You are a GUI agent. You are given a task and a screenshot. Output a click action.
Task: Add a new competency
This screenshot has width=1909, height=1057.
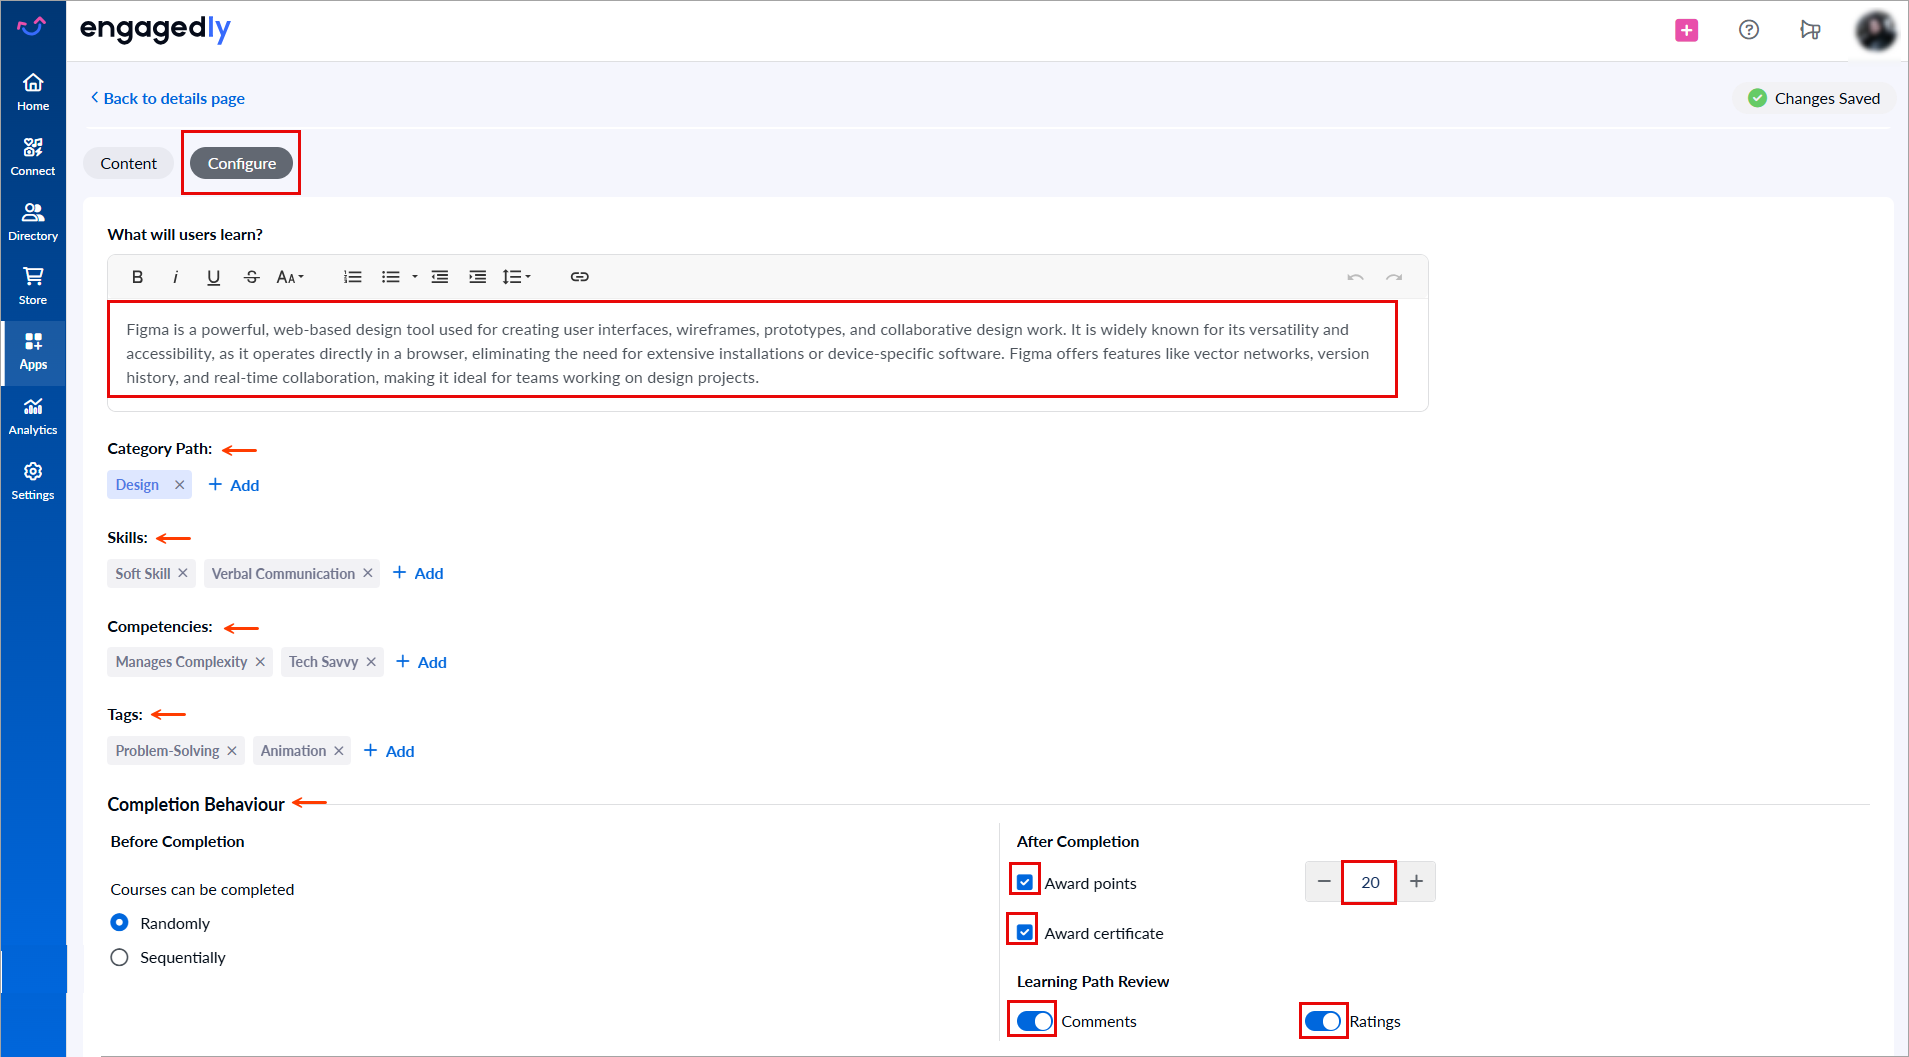(421, 662)
